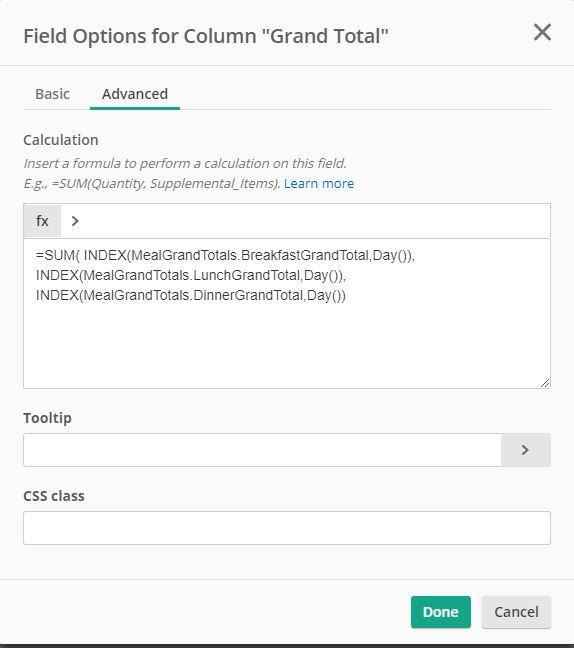Viewport: 574px width, 648px height.
Task: Confirm changes with the Done button
Action: click(441, 612)
